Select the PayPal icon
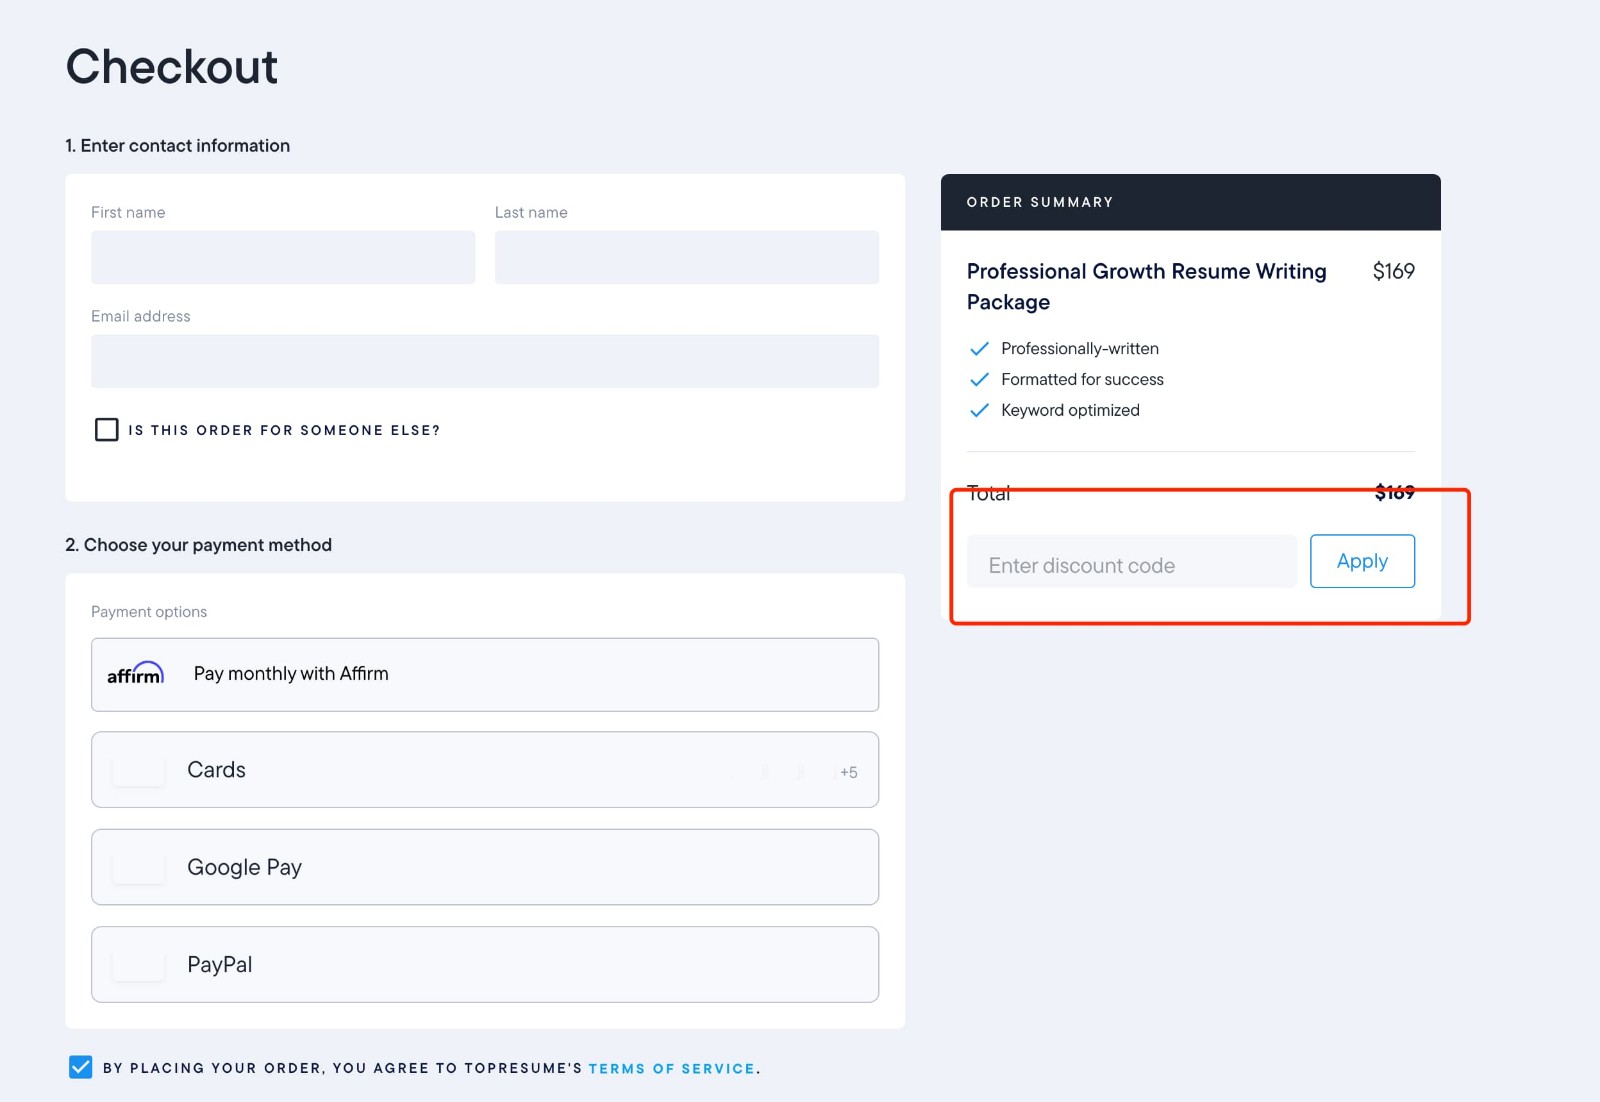 137,964
